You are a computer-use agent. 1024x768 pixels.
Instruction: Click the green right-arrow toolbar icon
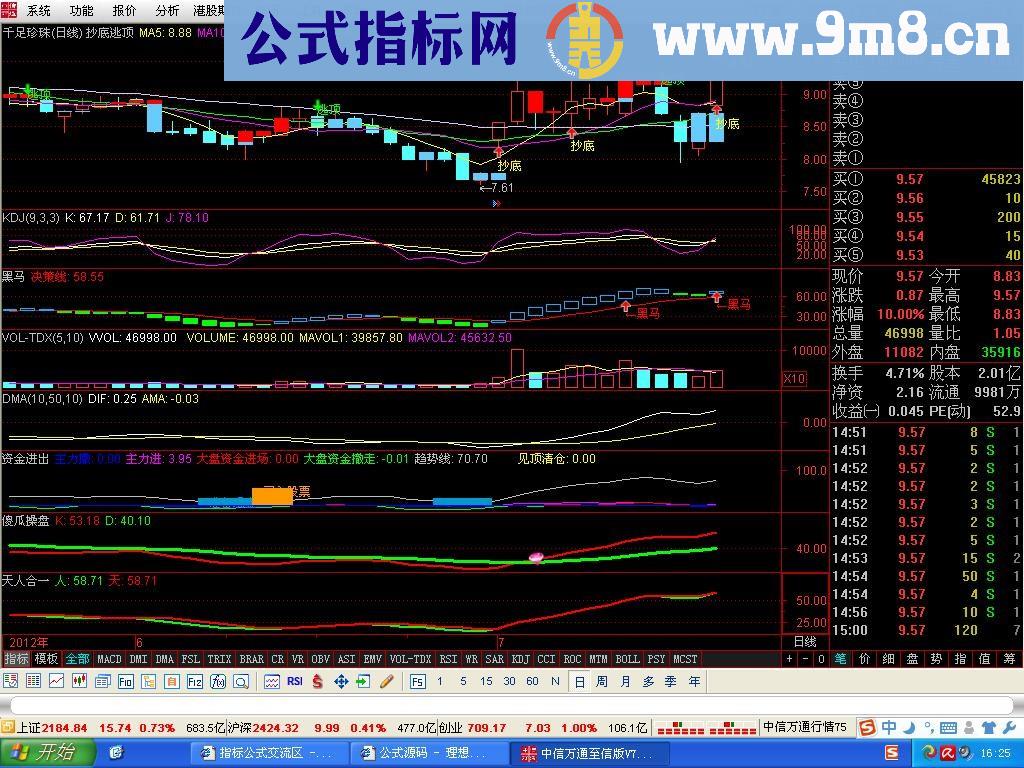tap(363, 681)
